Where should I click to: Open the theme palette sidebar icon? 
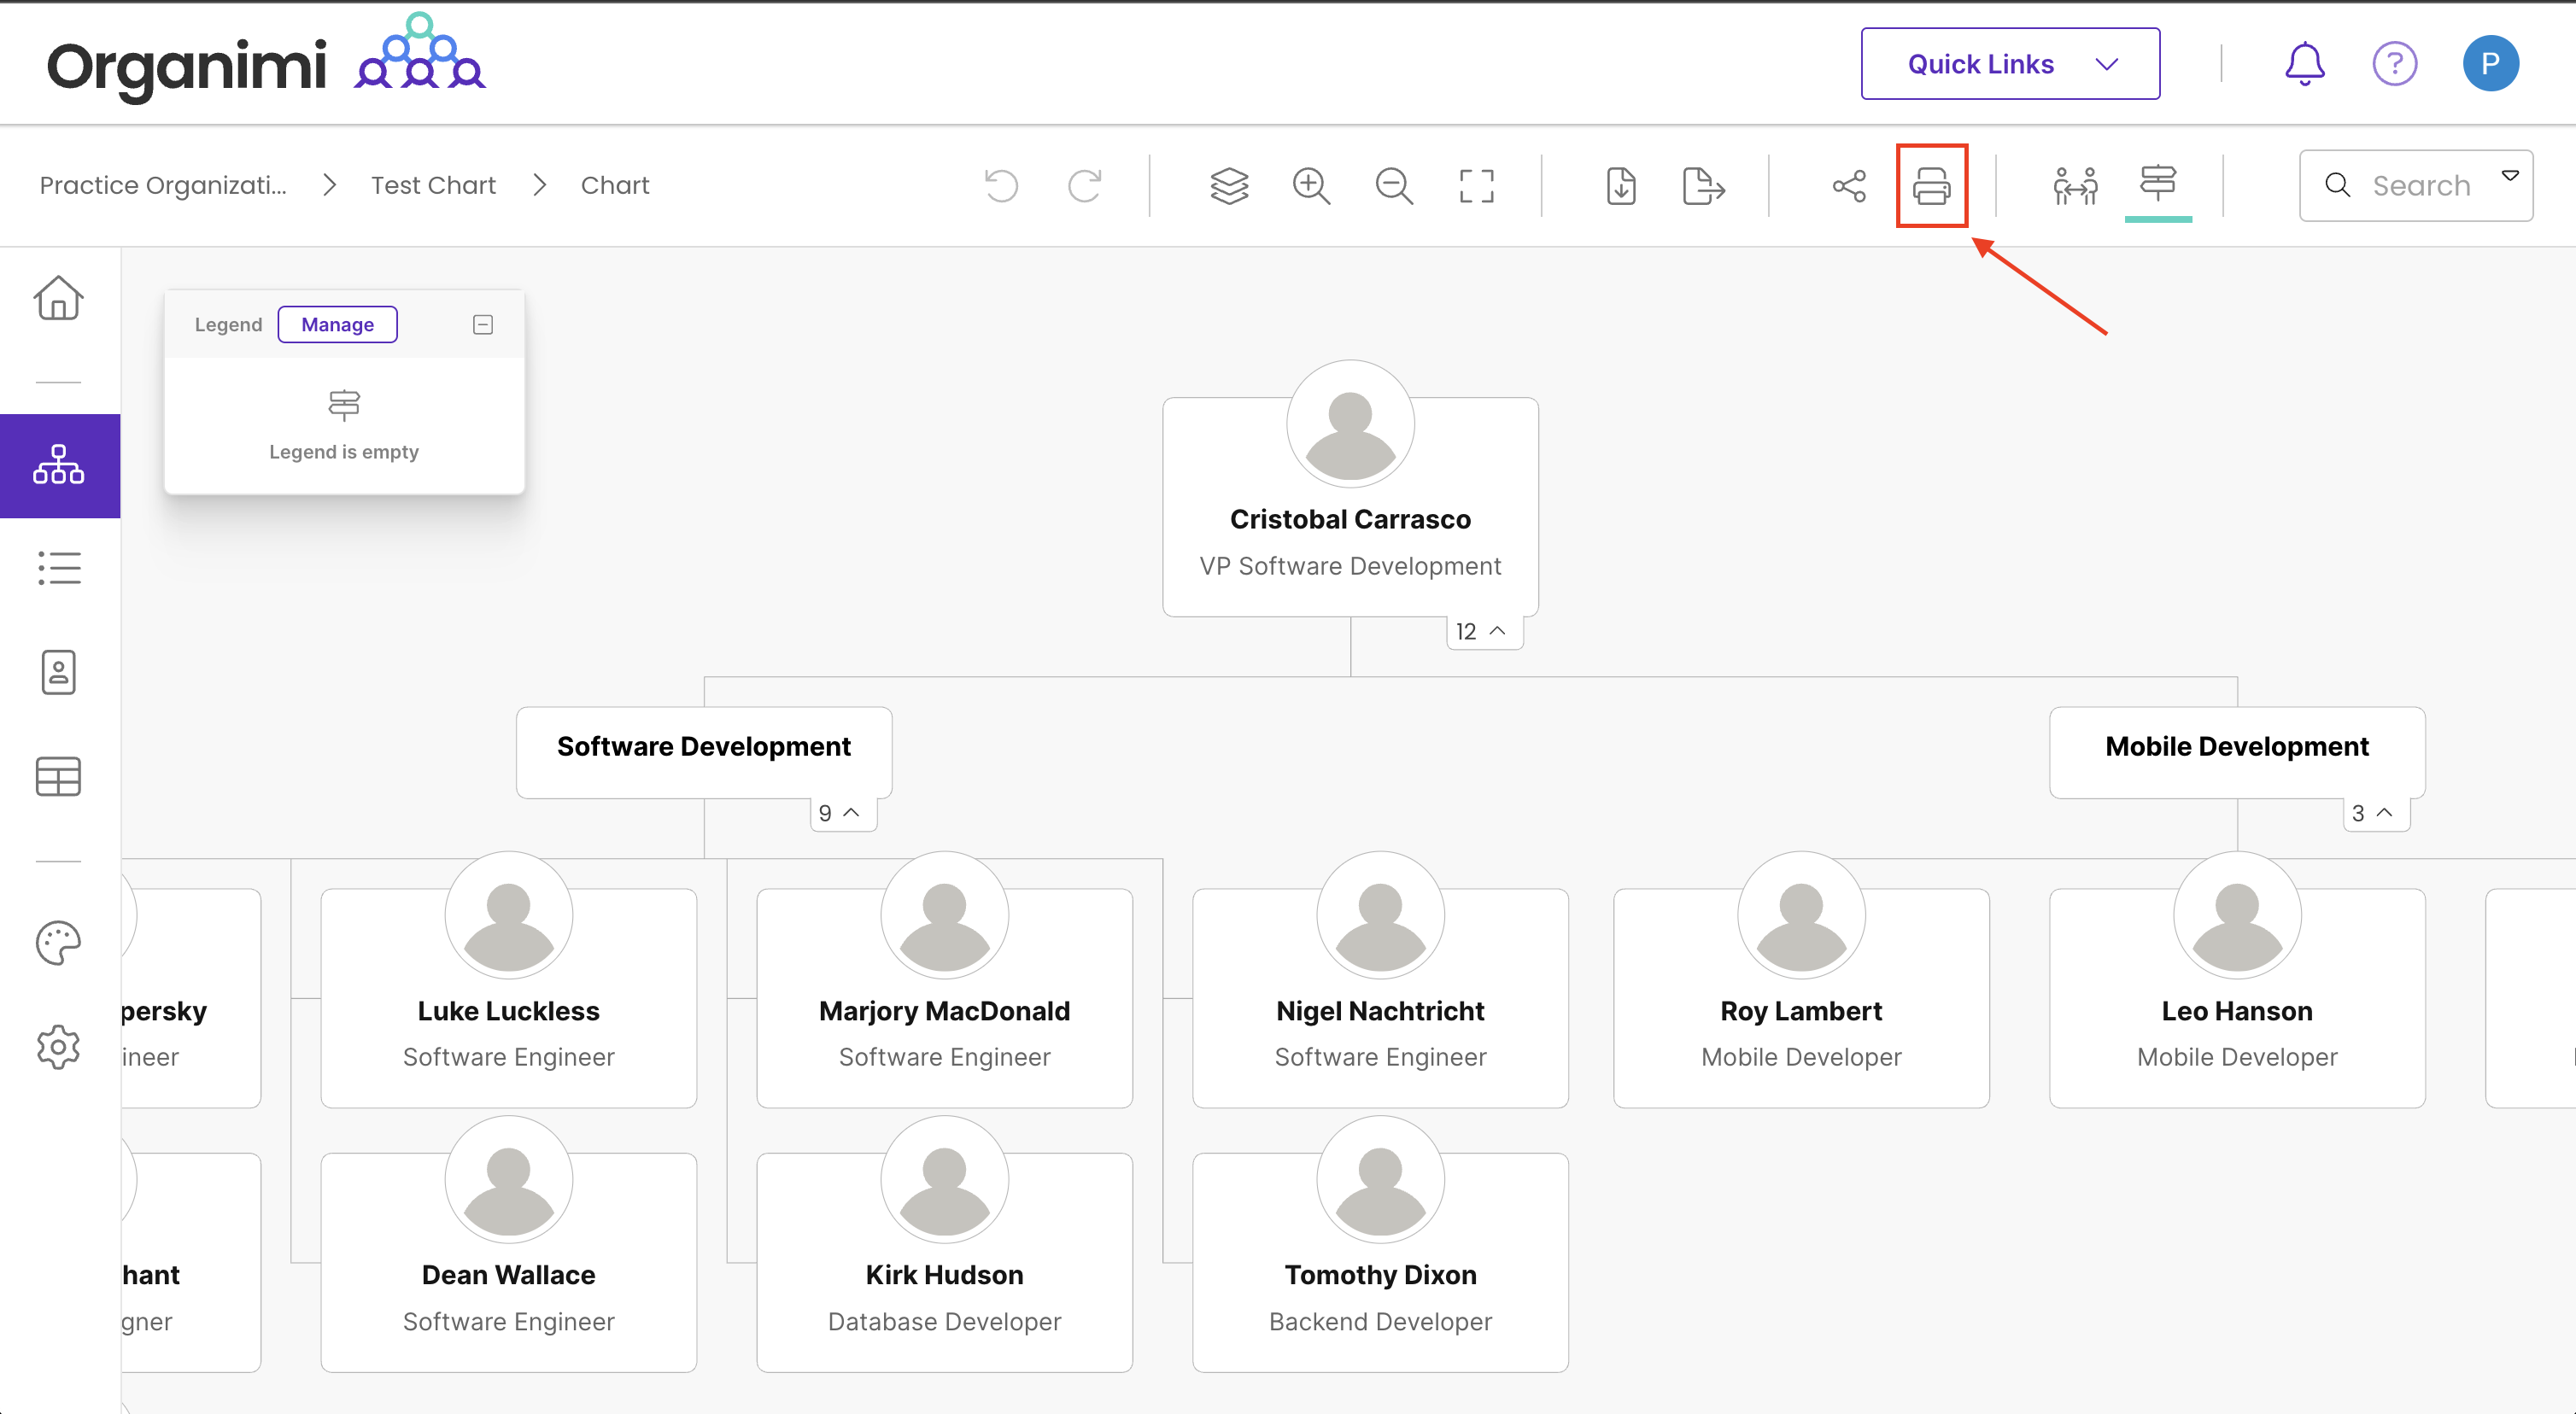click(x=58, y=943)
